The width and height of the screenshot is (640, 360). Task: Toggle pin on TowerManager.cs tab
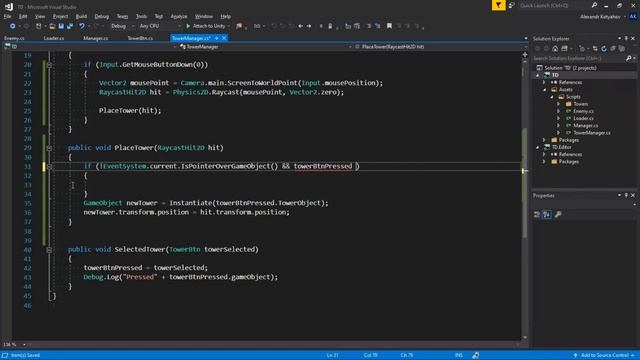[217, 38]
